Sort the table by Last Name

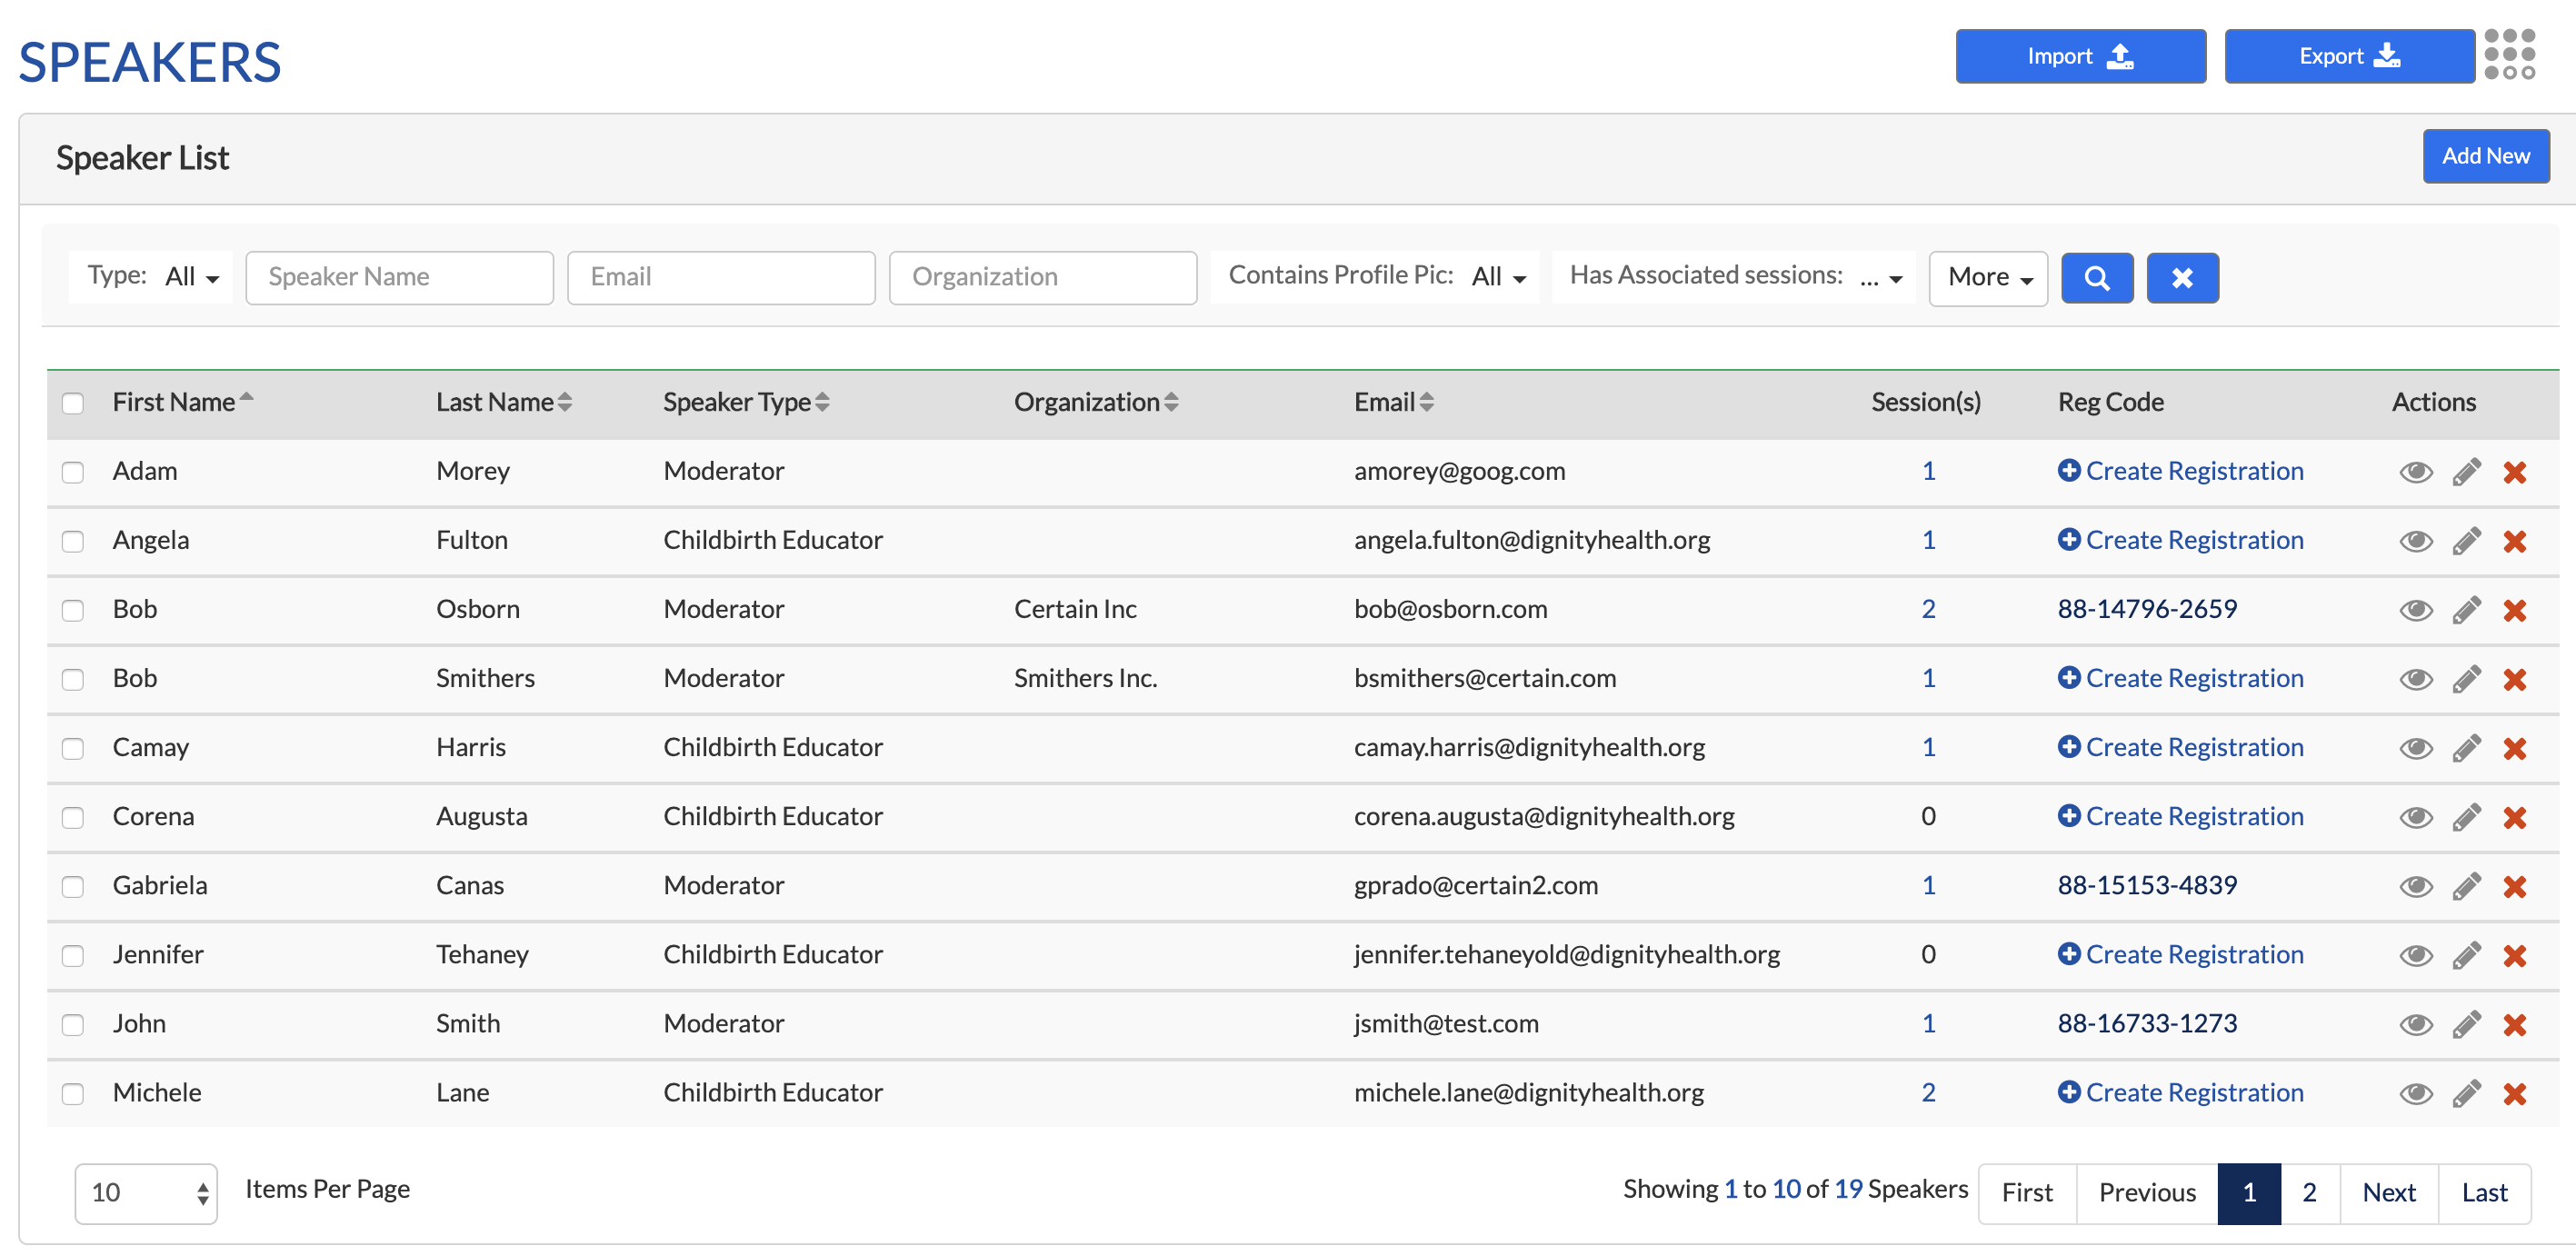click(503, 402)
